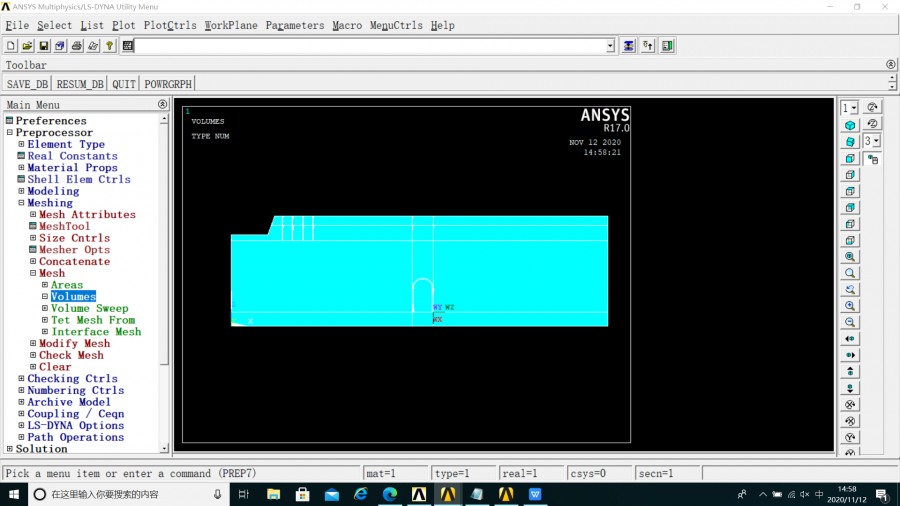Expand the Solution tree node
The image size is (900, 506).
tap(9, 449)
